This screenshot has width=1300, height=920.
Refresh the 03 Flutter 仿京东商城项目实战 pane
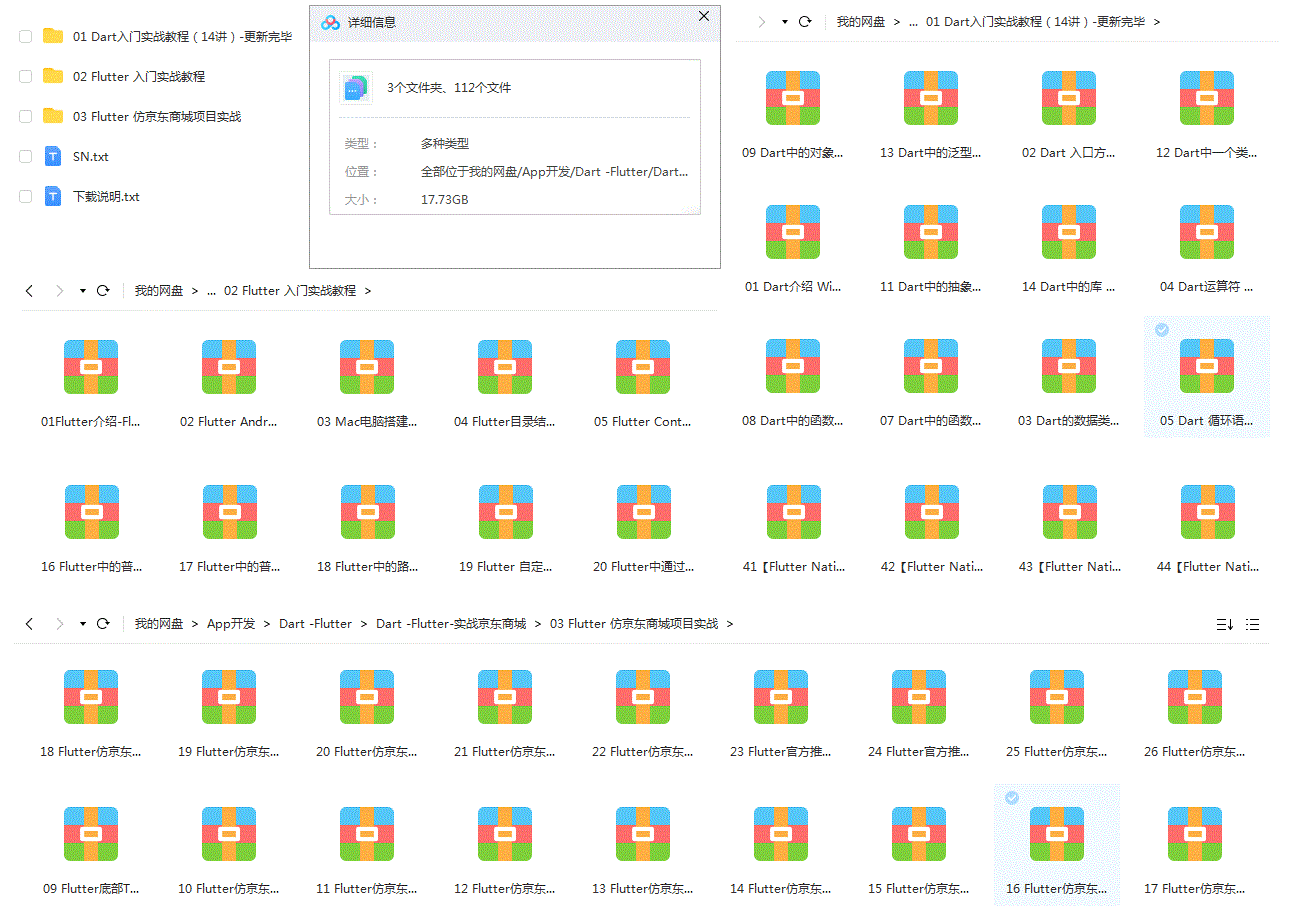pos(102,623)
